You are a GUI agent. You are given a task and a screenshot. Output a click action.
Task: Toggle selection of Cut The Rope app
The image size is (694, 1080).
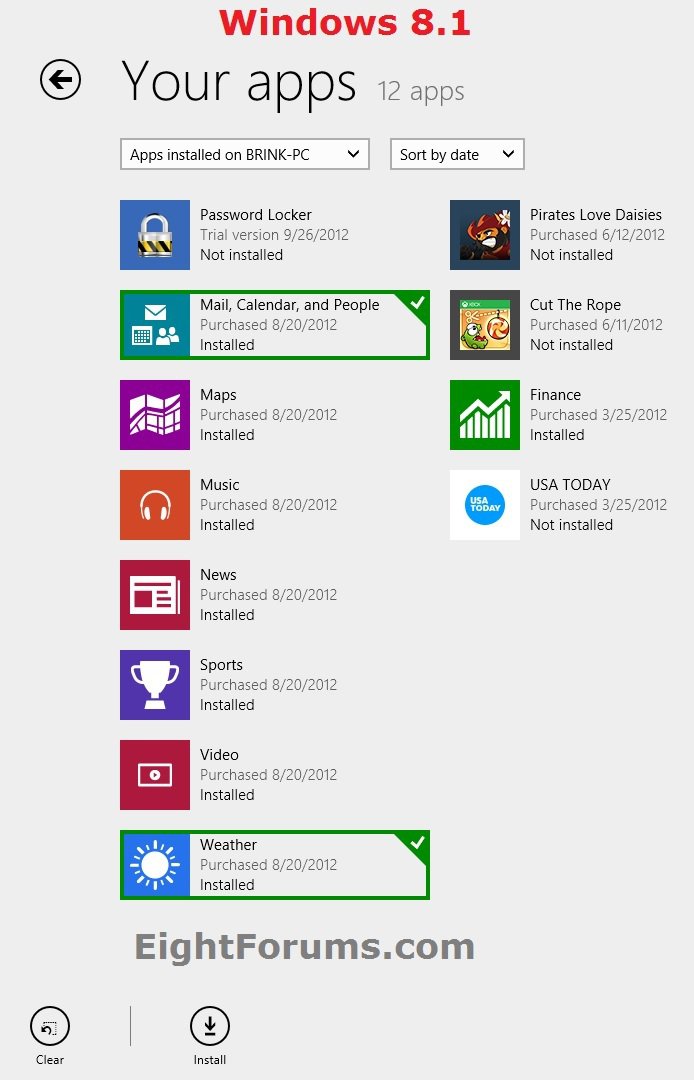560,325
